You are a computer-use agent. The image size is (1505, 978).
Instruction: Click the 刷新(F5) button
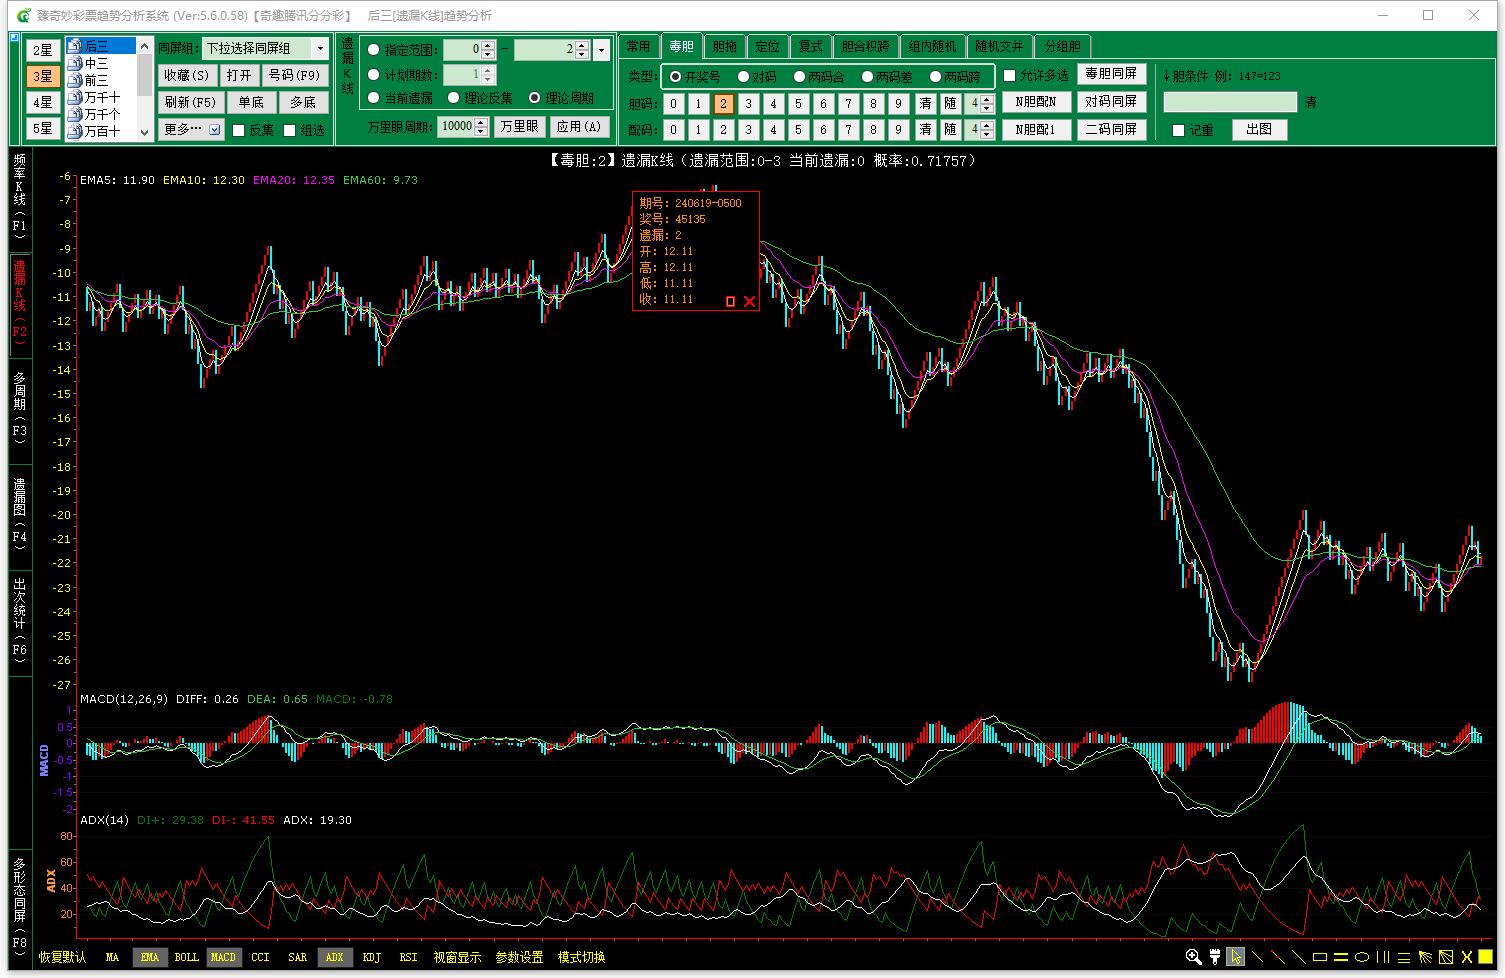tap(190, 102)
